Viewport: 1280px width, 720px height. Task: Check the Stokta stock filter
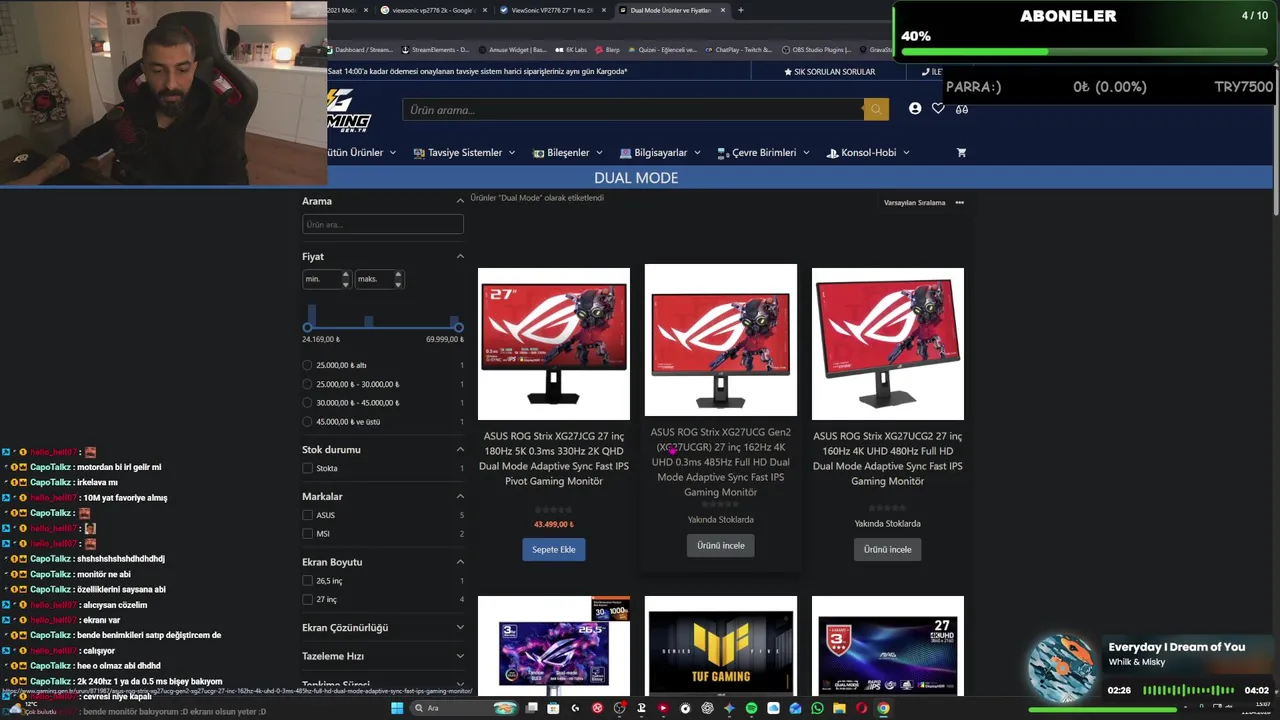[x=308, y=468]
